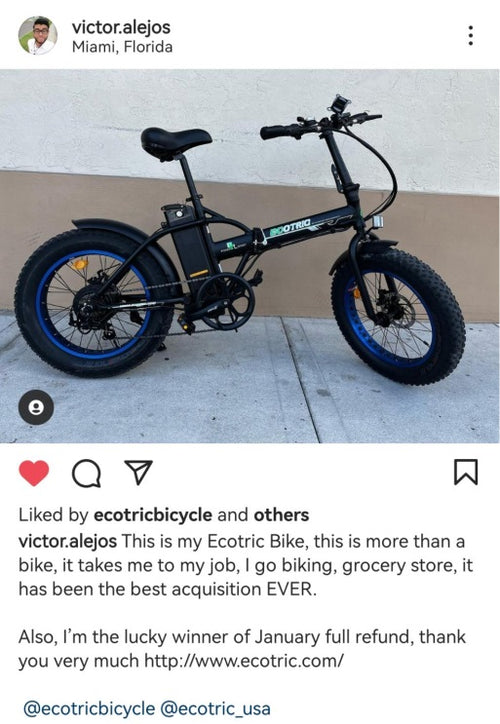Image resolution: width=500 pixels, height=724 pixels.
Task: Tap the caption text about Ecotric Bike
Action: (246, 565)
